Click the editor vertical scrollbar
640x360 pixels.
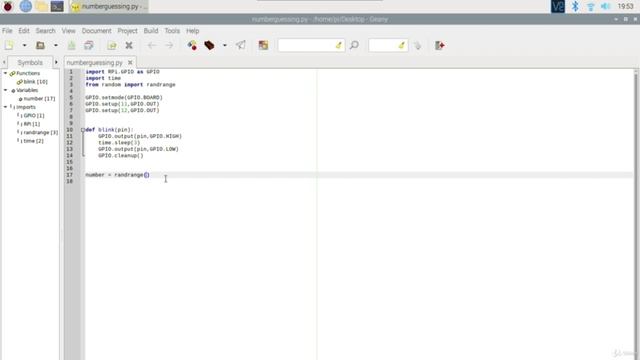pyautogui.click(x=636, y=214)
